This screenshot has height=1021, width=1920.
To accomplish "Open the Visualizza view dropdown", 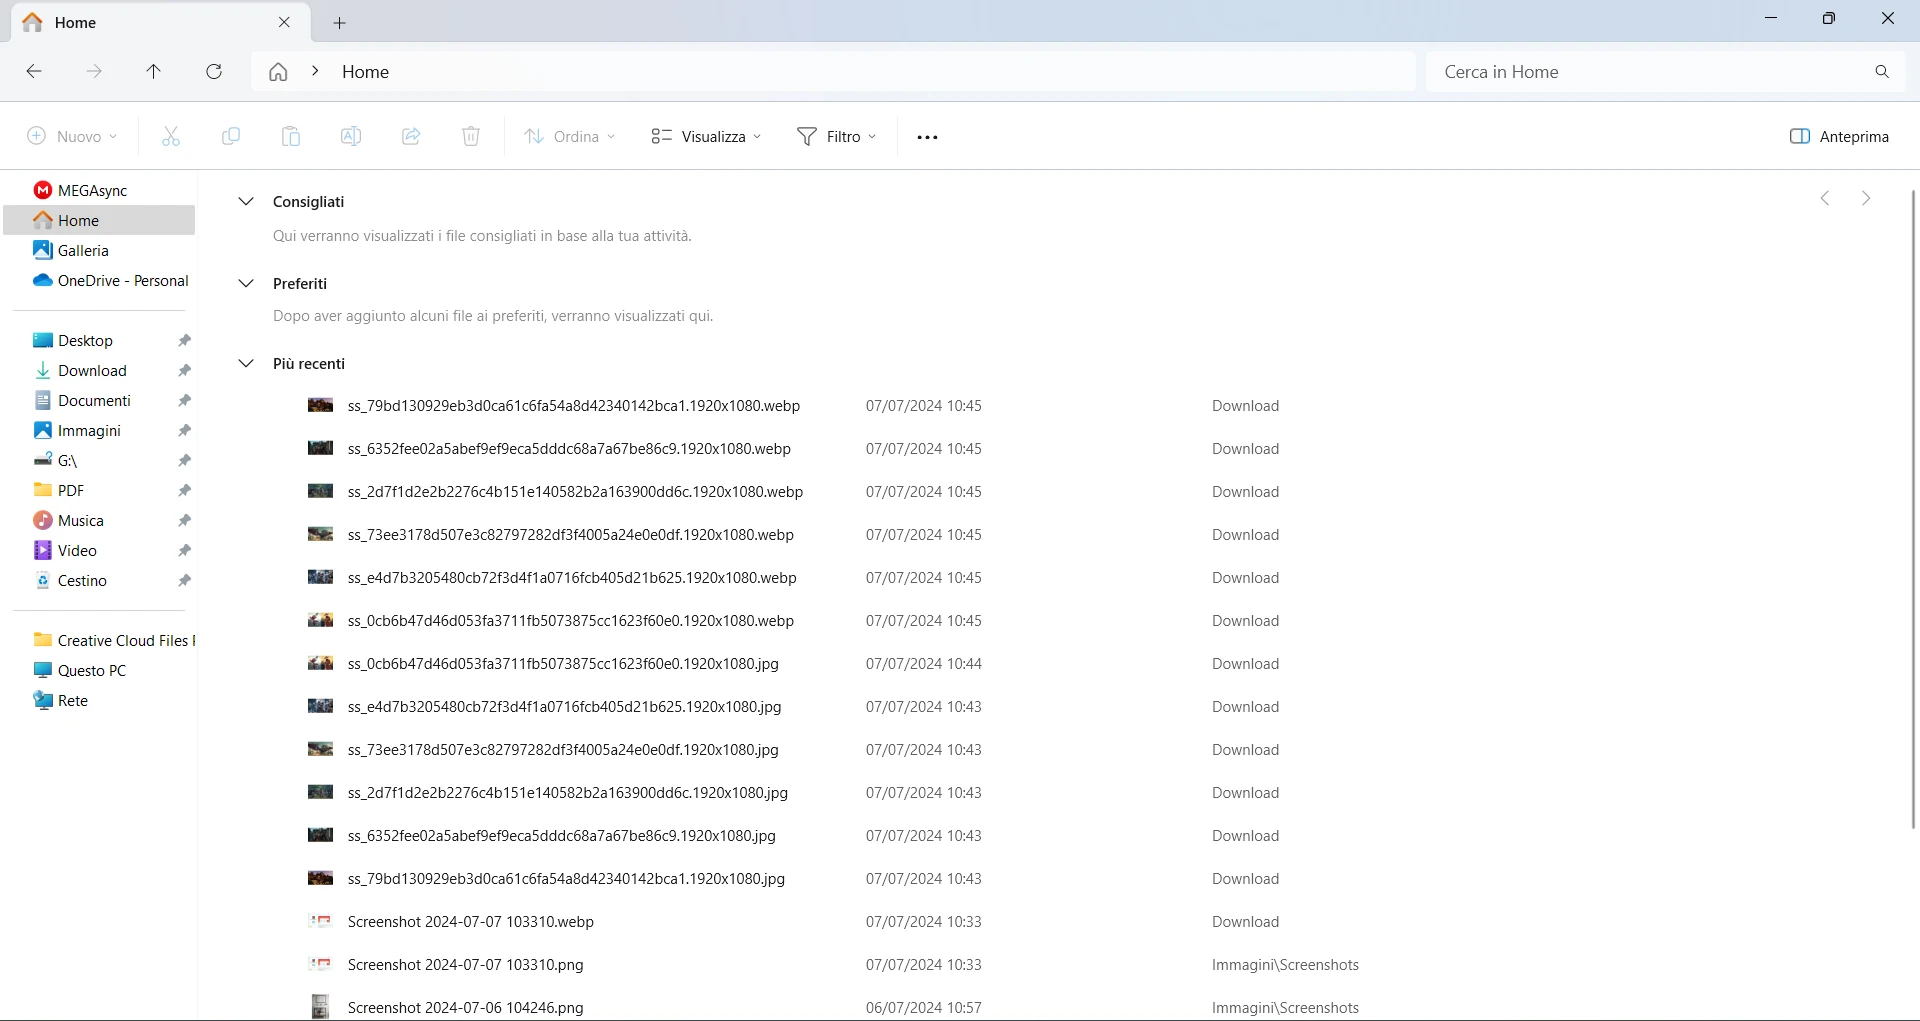I will pyautogui.click(x=706, y=137).
